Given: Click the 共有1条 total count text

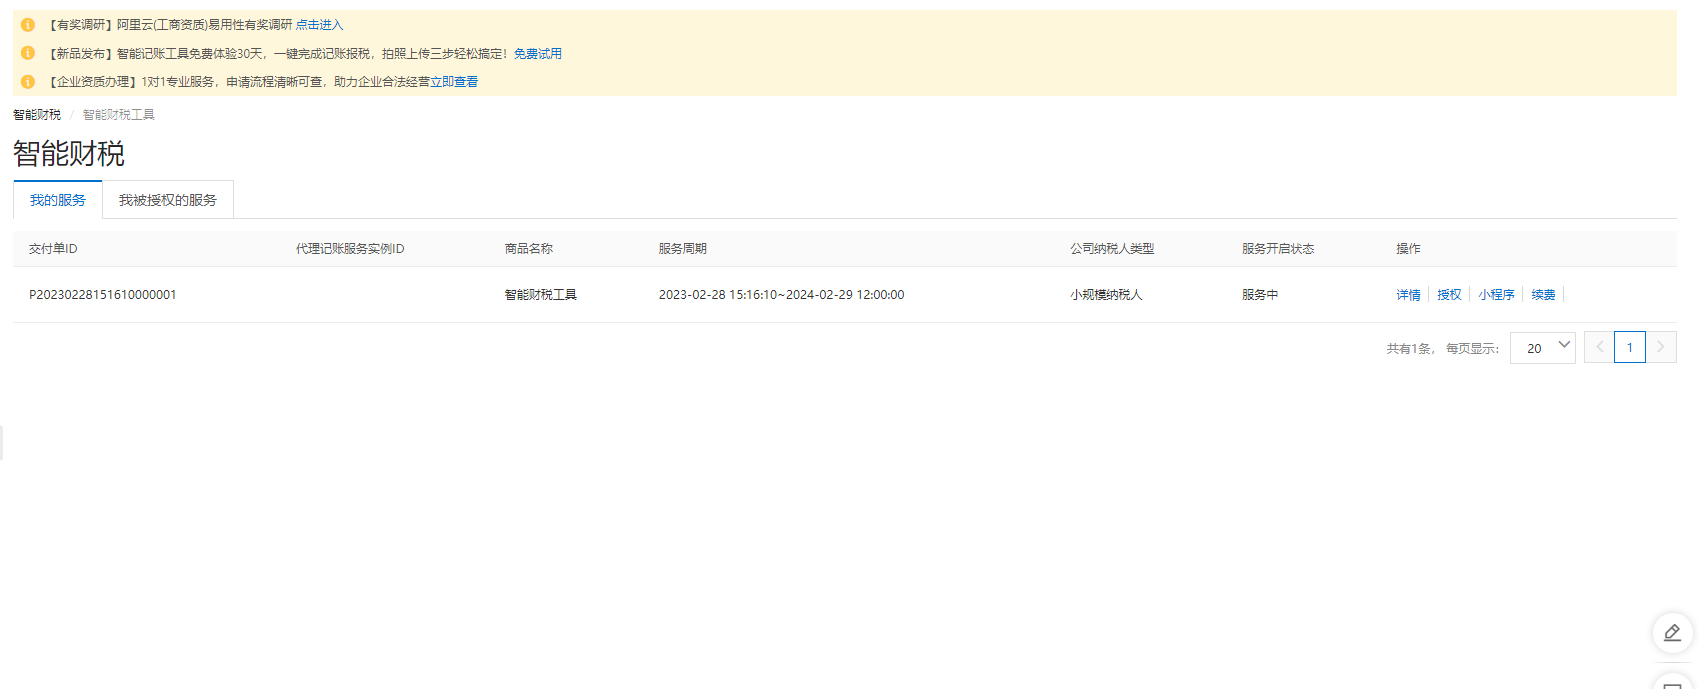Looking at the screenshot, I should (x=1409, y=349).
